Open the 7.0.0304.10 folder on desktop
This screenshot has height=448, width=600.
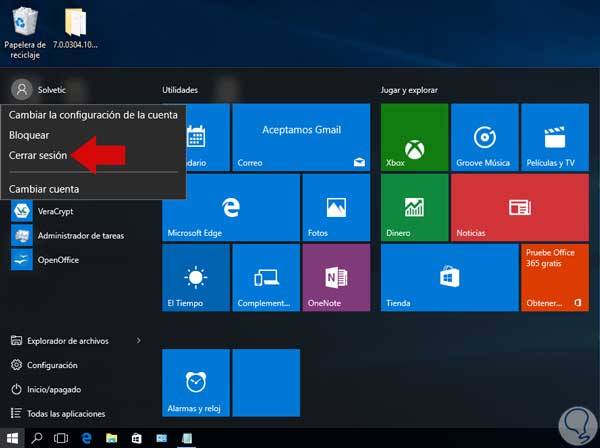pyautogui.click(x=75, y=29)
